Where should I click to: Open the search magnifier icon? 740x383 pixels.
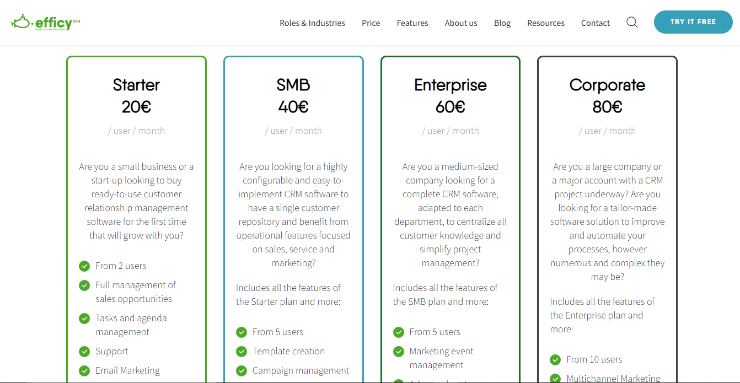[632, 22]
